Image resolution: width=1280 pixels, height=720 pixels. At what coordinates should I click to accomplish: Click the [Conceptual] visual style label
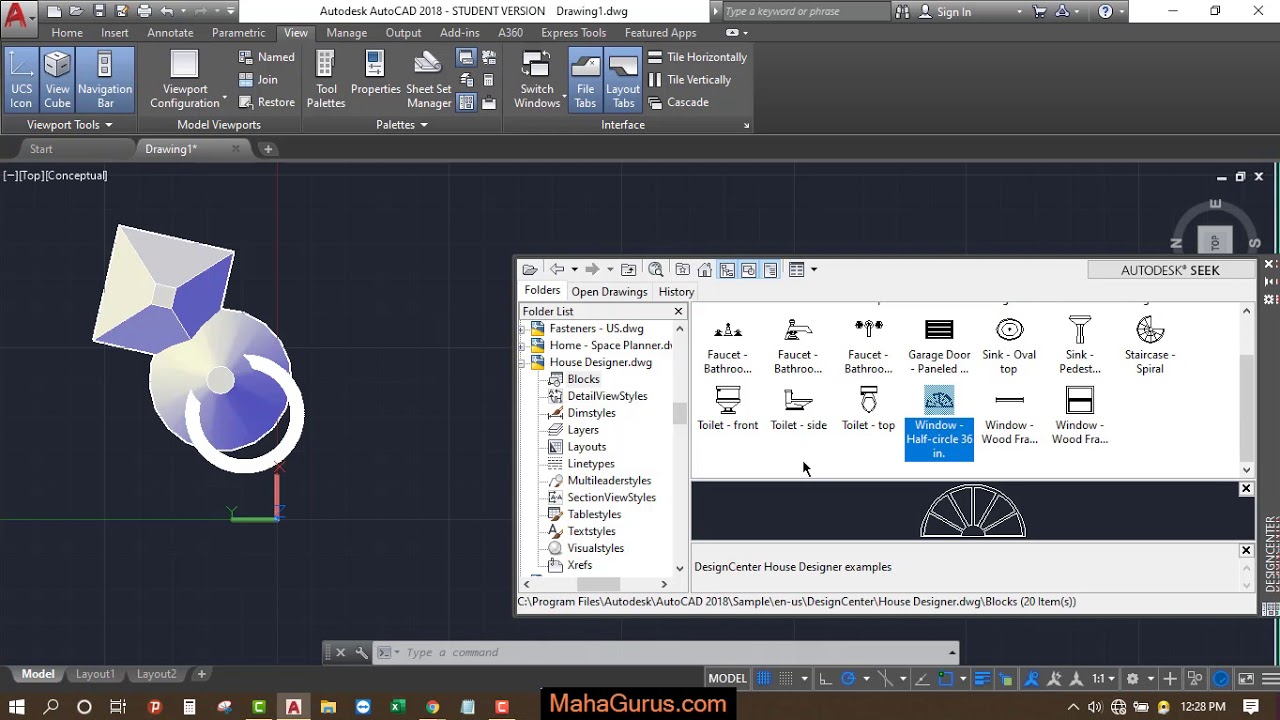coord(74,176)
